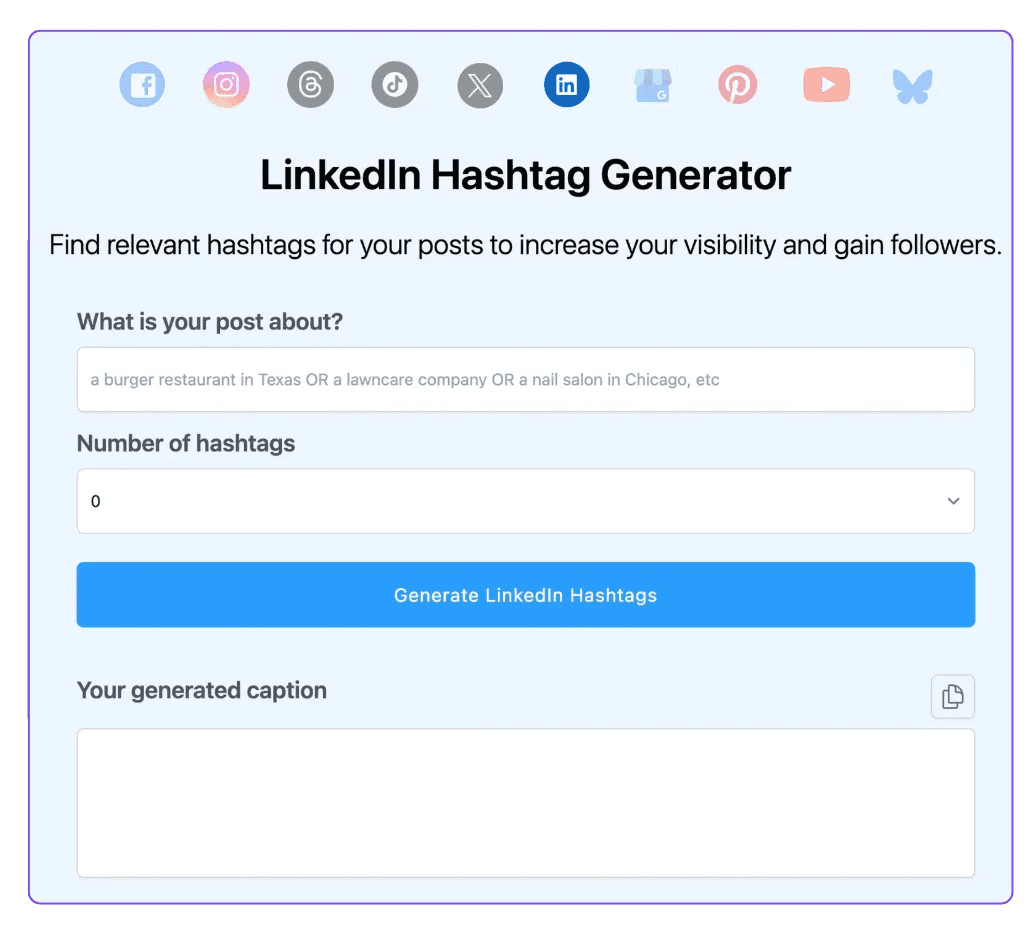Click the X (Twitter) platform icon

click(480, 85)
